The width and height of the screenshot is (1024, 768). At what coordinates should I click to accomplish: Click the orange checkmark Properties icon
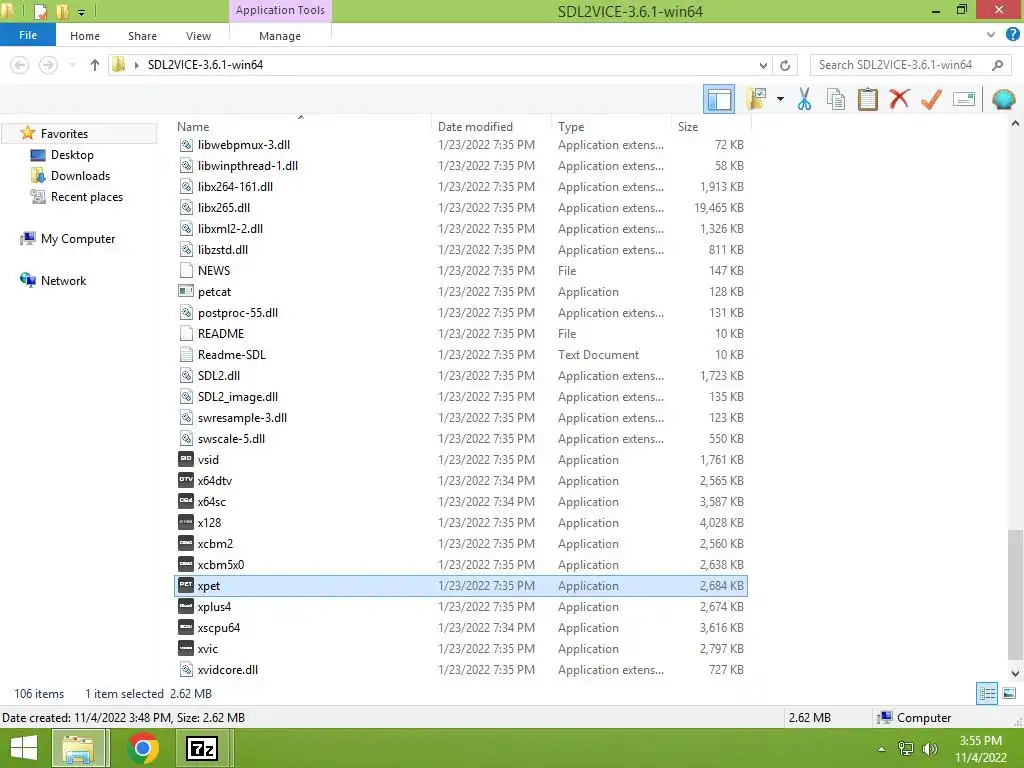point(931,99)
